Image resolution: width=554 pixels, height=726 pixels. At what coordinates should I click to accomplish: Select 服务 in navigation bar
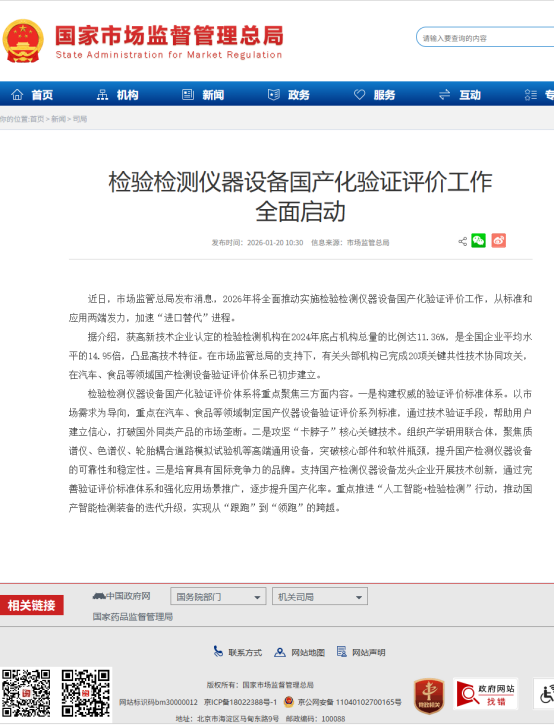[374, 95]
